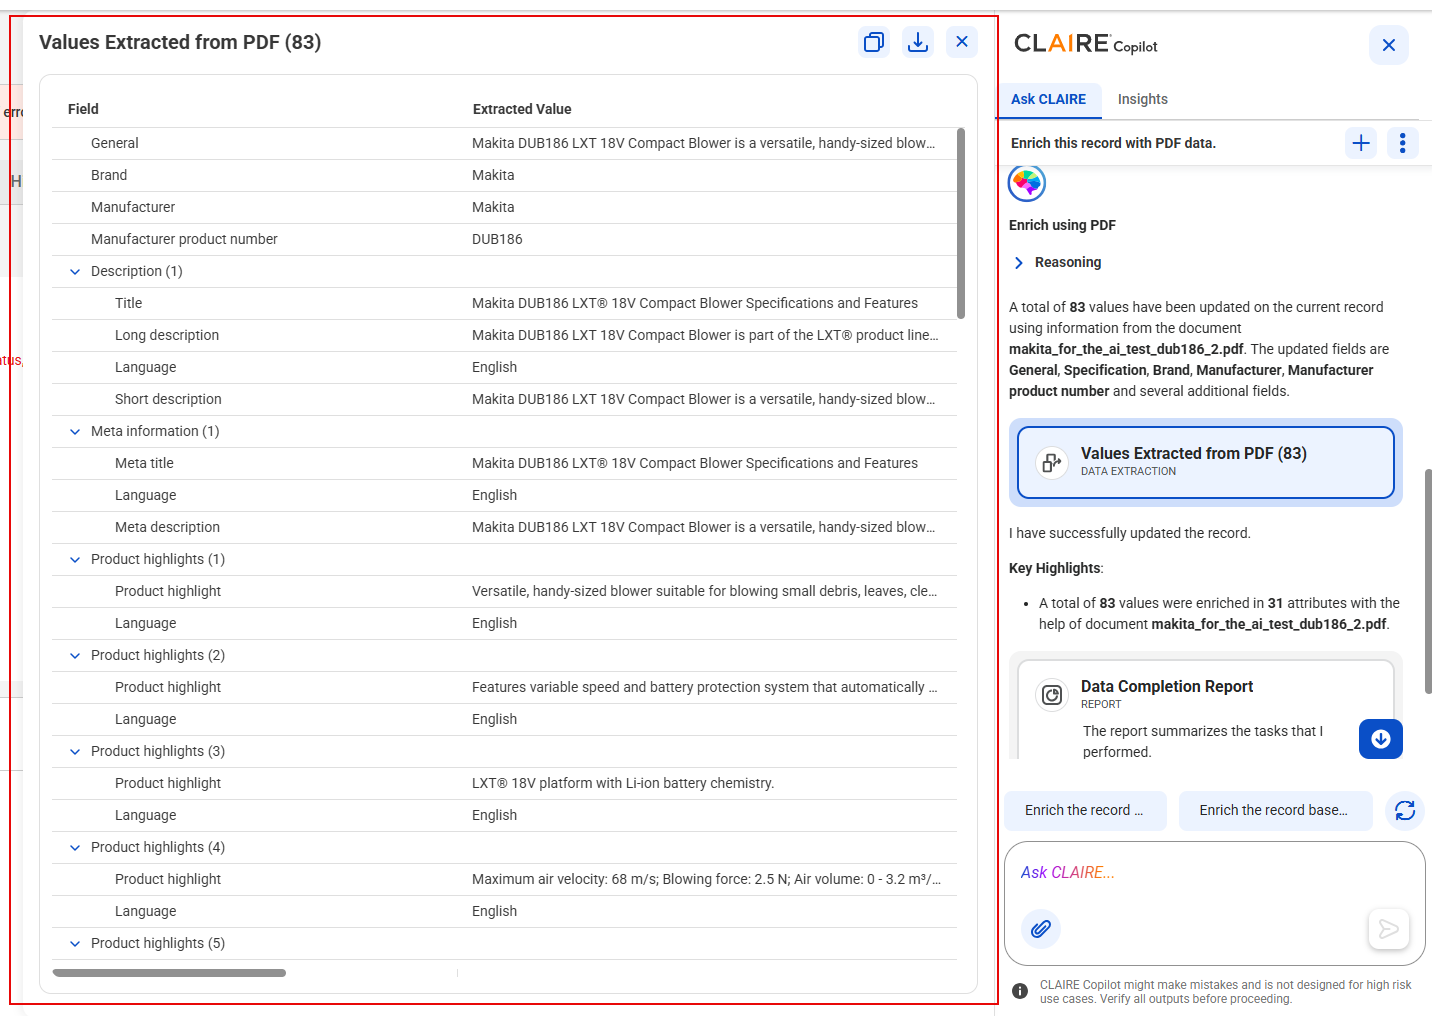Open the Values Extracted from PDF (83) card
This screenshot has width=1432, height=1016.
[x=1206, y=462]
